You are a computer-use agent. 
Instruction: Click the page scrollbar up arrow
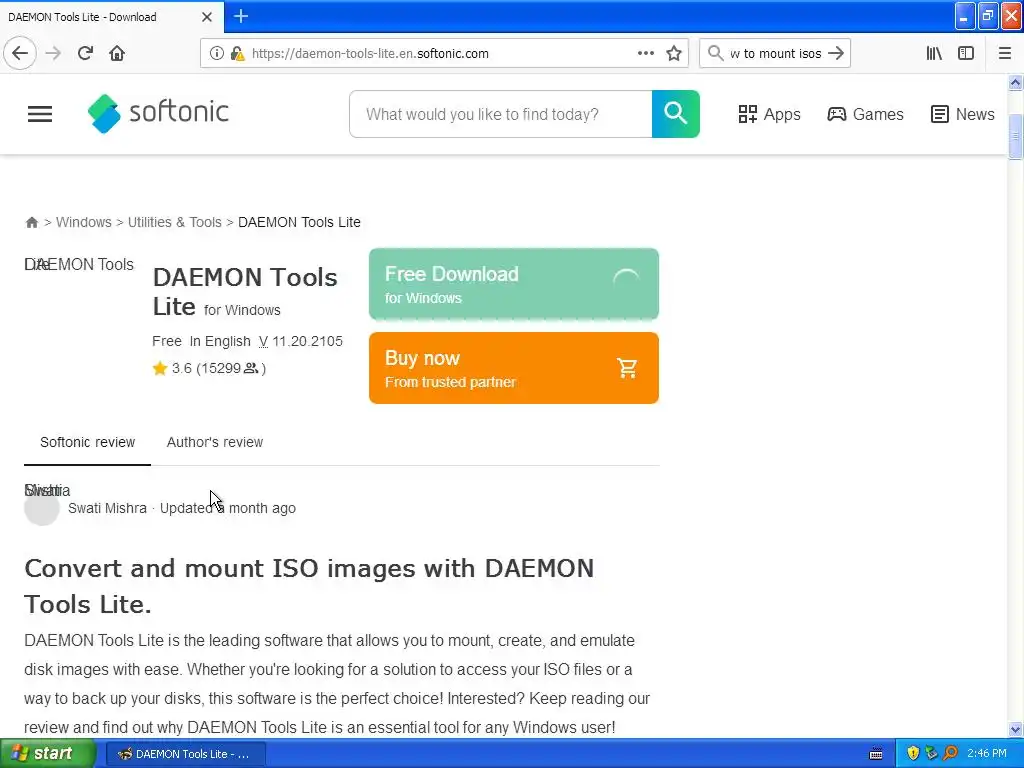point(1015,82)
